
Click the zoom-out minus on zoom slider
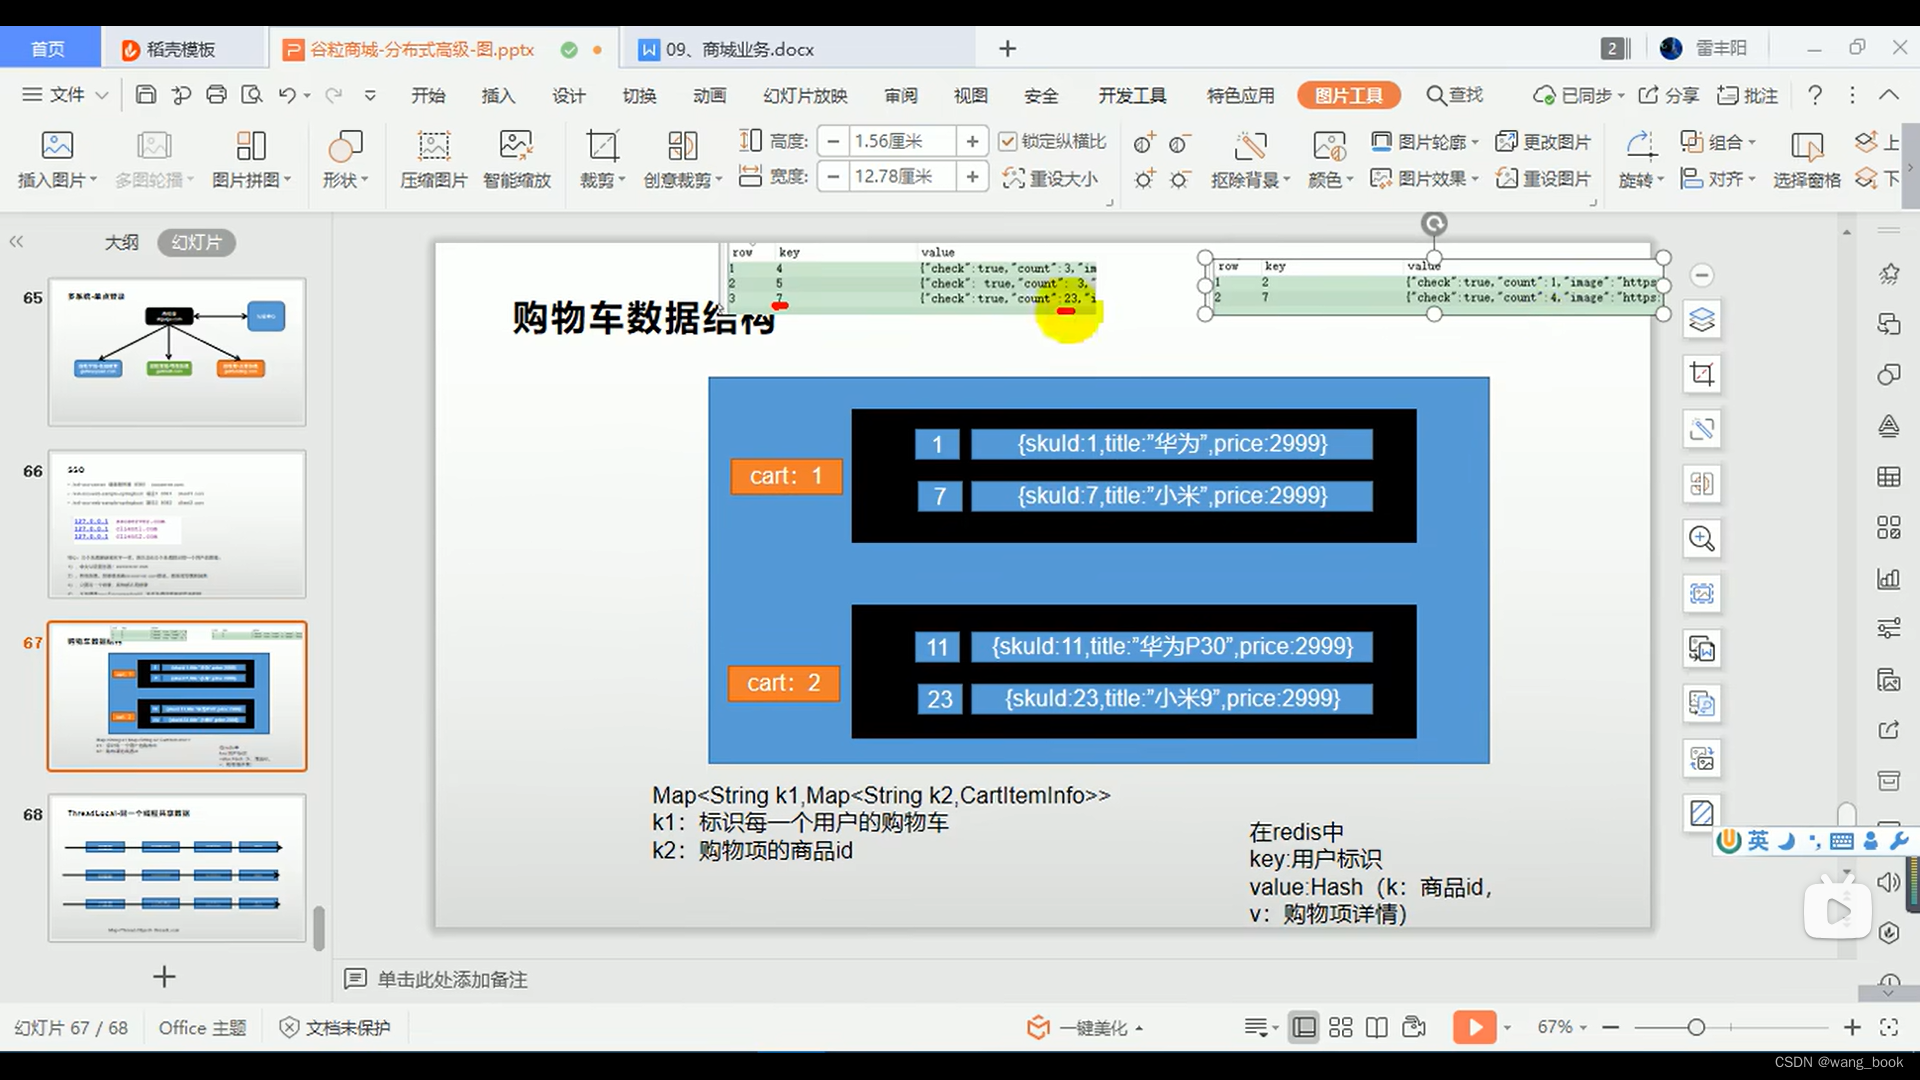click(1610, 1027)
